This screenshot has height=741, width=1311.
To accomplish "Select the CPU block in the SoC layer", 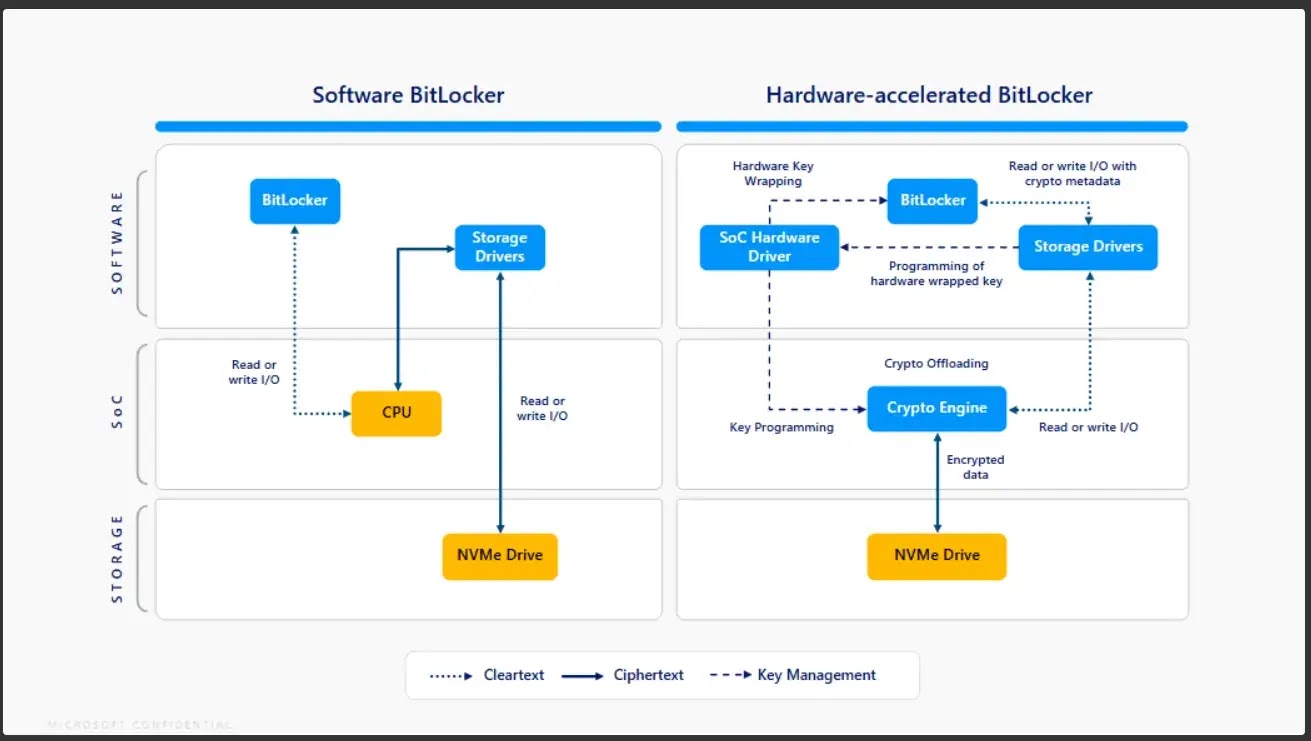I will pyautogui.click(x=396, y=413).
